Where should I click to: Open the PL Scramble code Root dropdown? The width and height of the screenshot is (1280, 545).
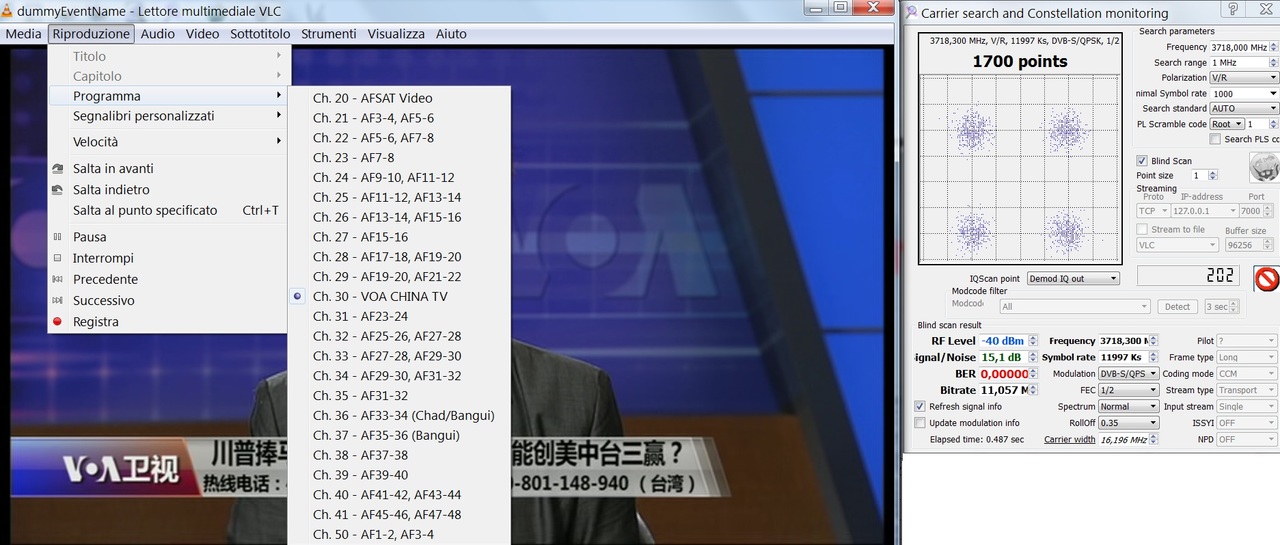click(x=1226, y=124)
